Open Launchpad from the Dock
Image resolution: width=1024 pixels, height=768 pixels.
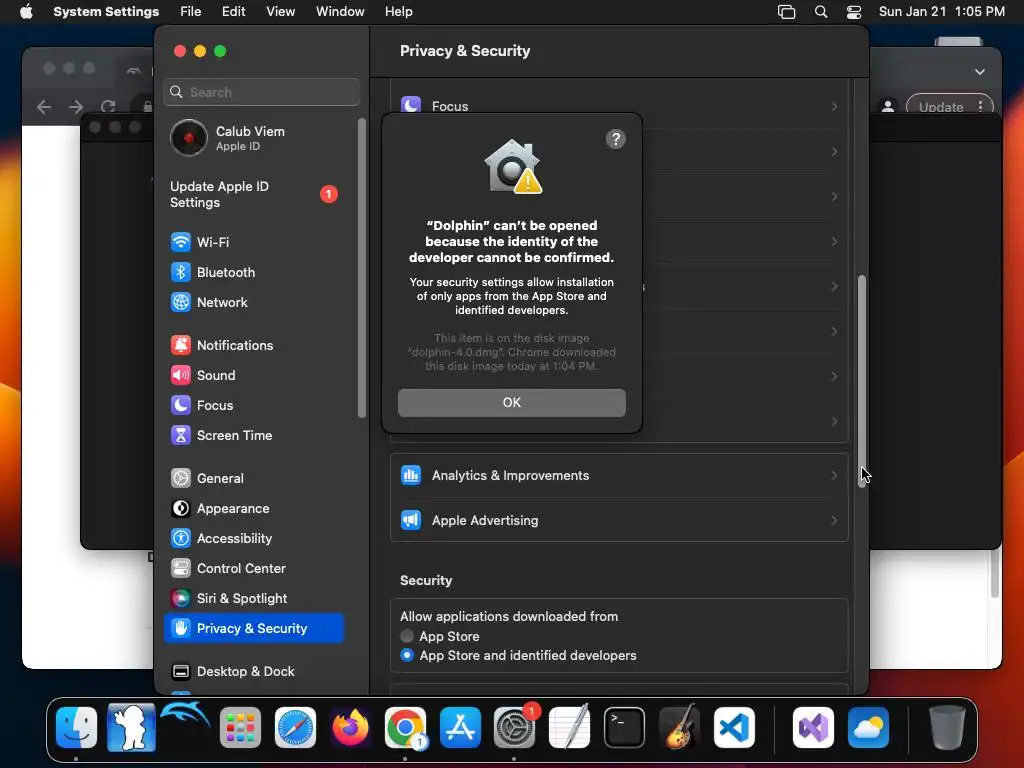(240, 728)
